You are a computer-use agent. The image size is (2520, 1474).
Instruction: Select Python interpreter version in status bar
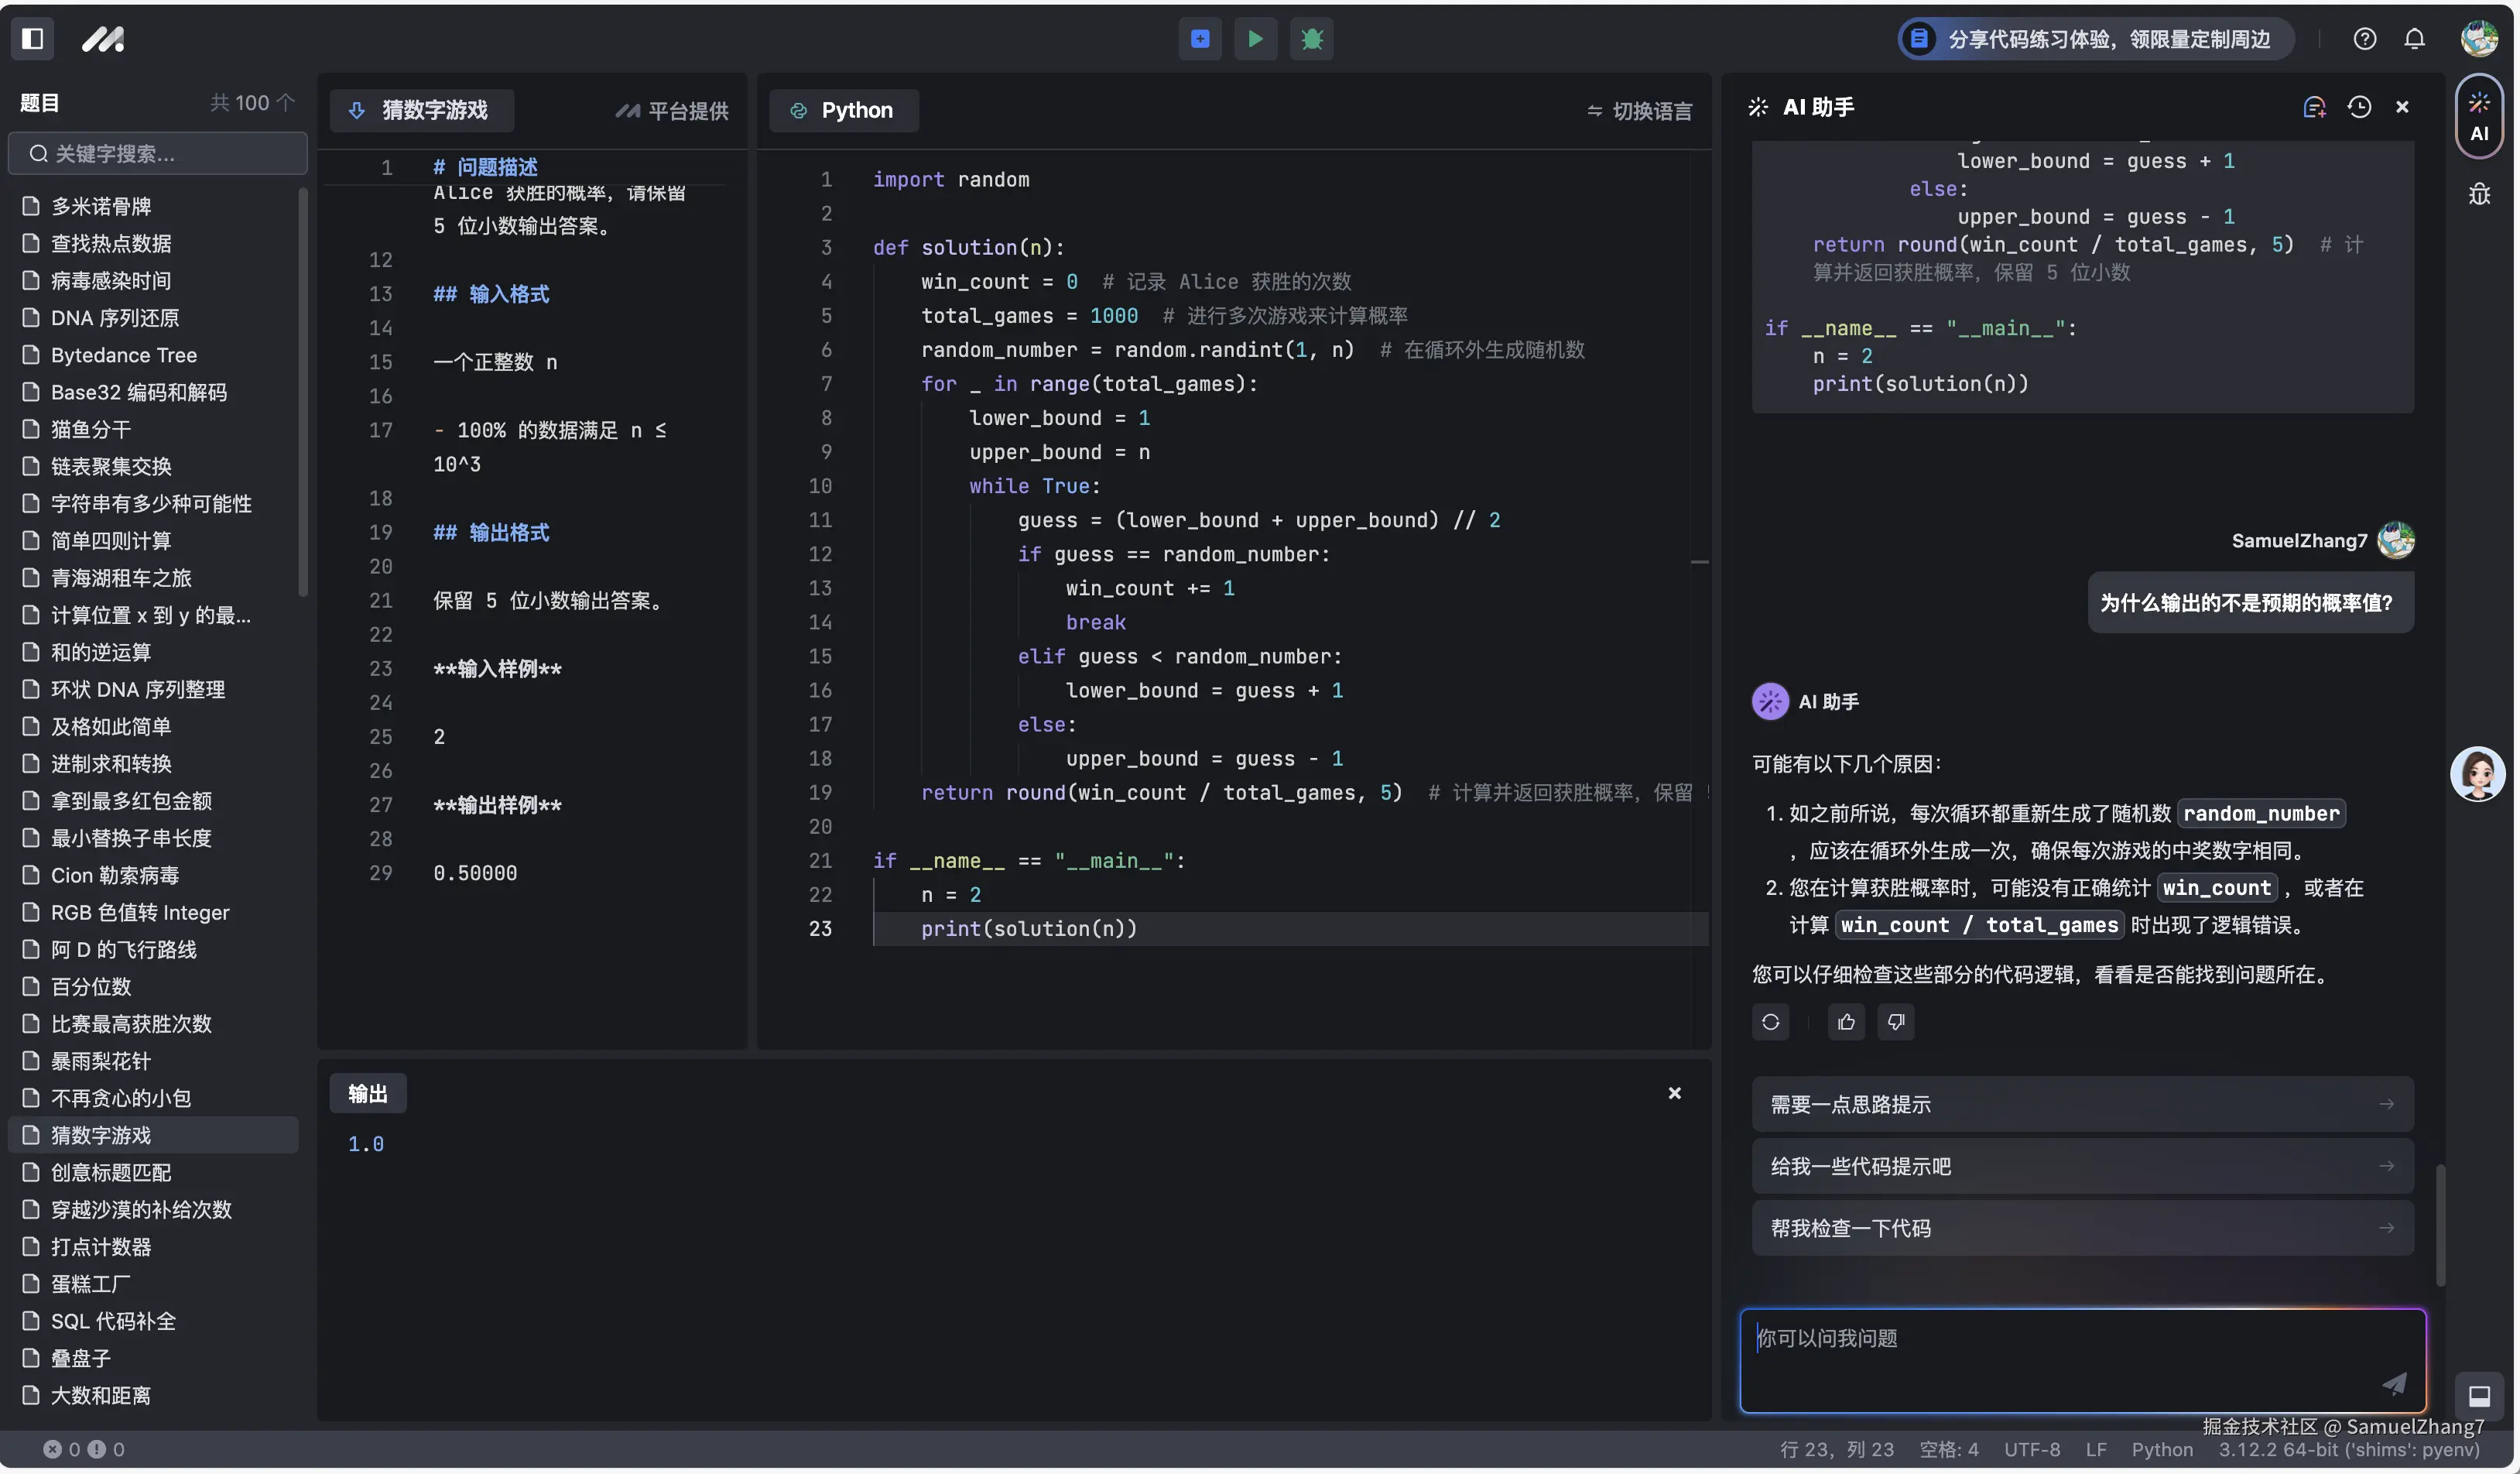click(2349, 1449)
